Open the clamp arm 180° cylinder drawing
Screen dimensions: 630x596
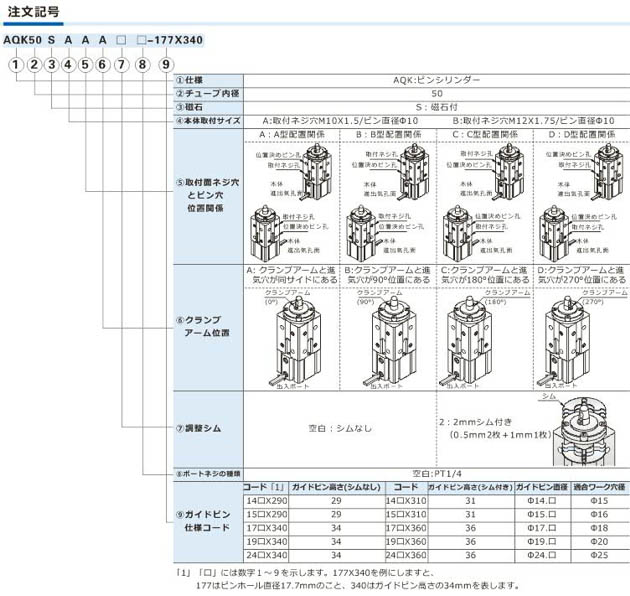point(467,342)
